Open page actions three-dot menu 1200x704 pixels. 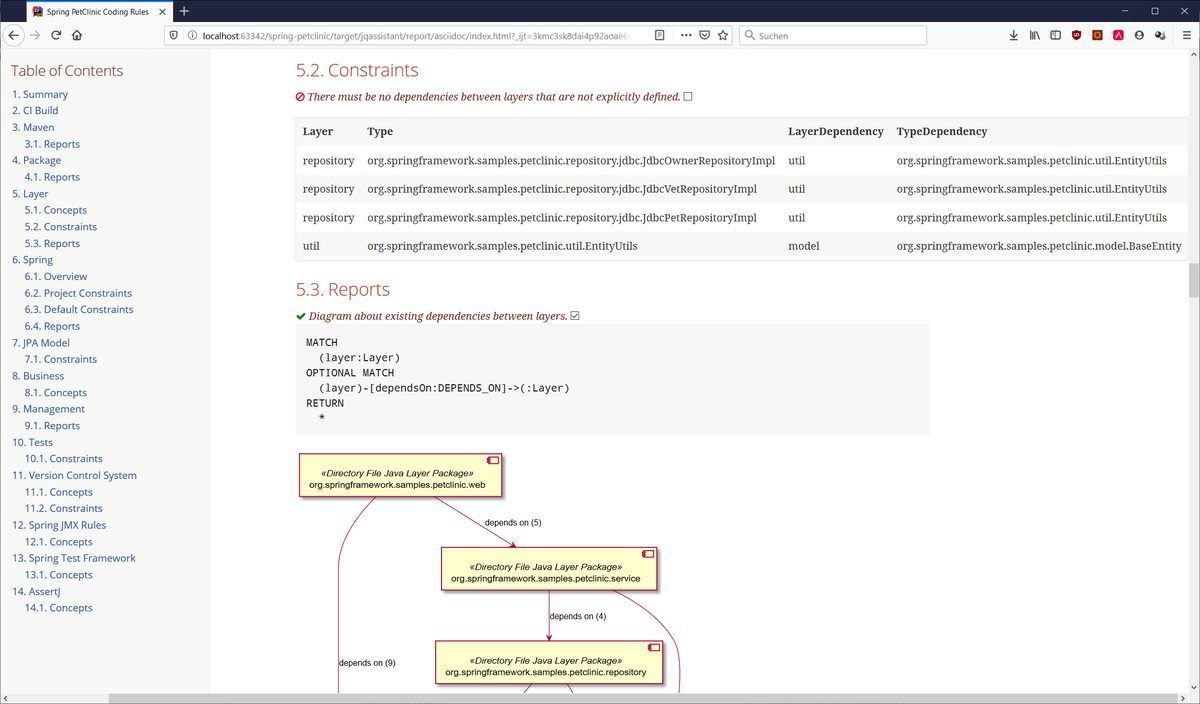[x=686, y=35]
